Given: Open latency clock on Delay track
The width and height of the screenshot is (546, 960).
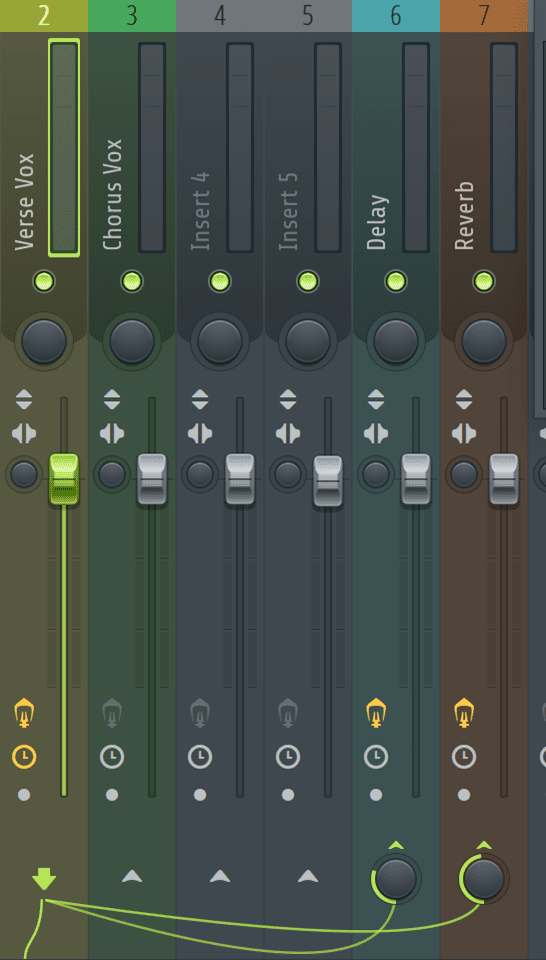Looking at the screenshot, I should [376, 757].
